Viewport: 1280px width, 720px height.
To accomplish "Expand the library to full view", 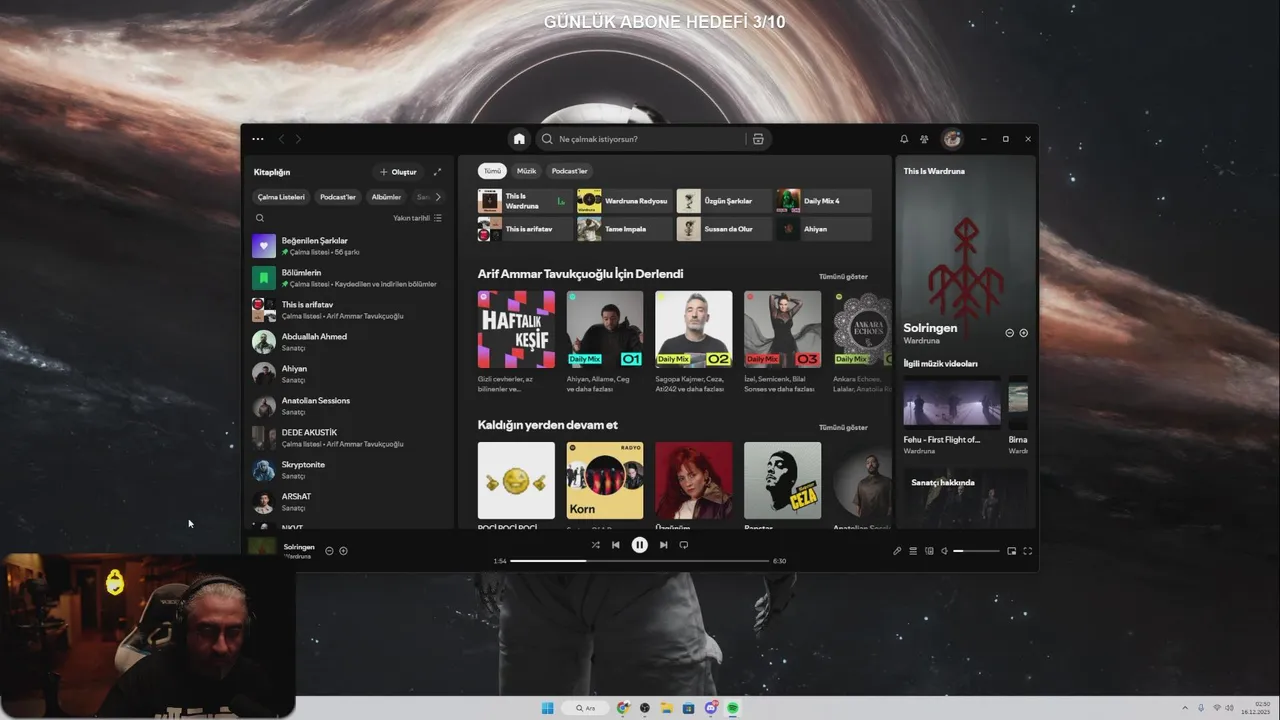I will 437,172.
